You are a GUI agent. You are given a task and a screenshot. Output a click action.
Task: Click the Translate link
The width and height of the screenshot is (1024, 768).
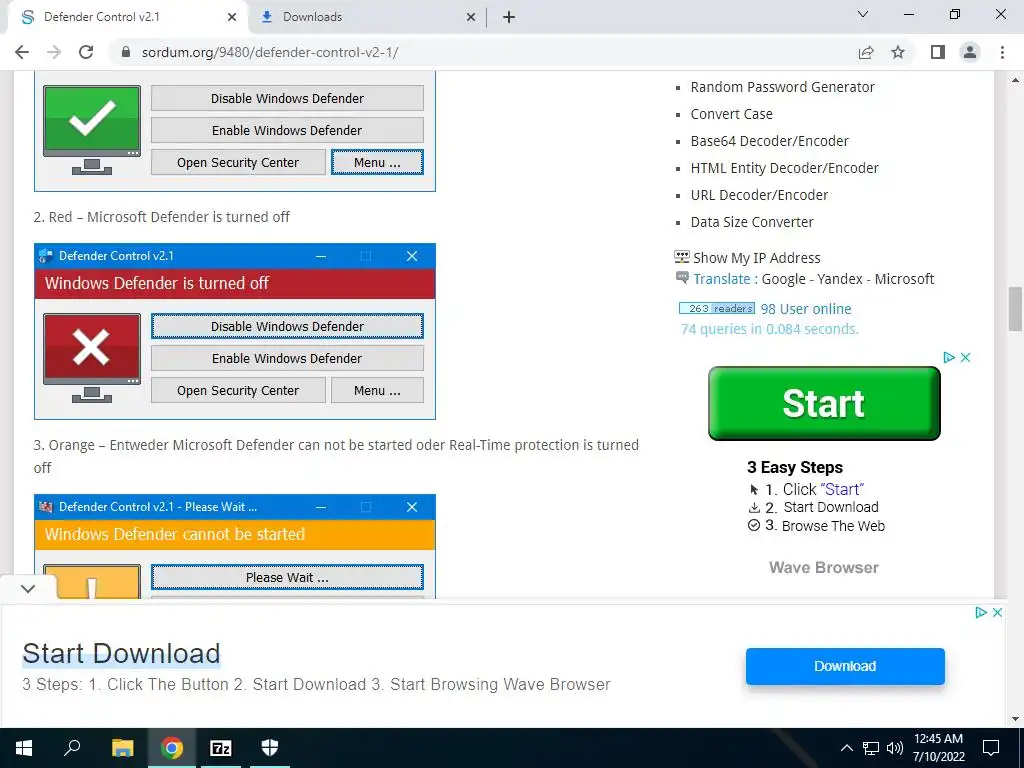pyautogui.click(x=722, y=279)
